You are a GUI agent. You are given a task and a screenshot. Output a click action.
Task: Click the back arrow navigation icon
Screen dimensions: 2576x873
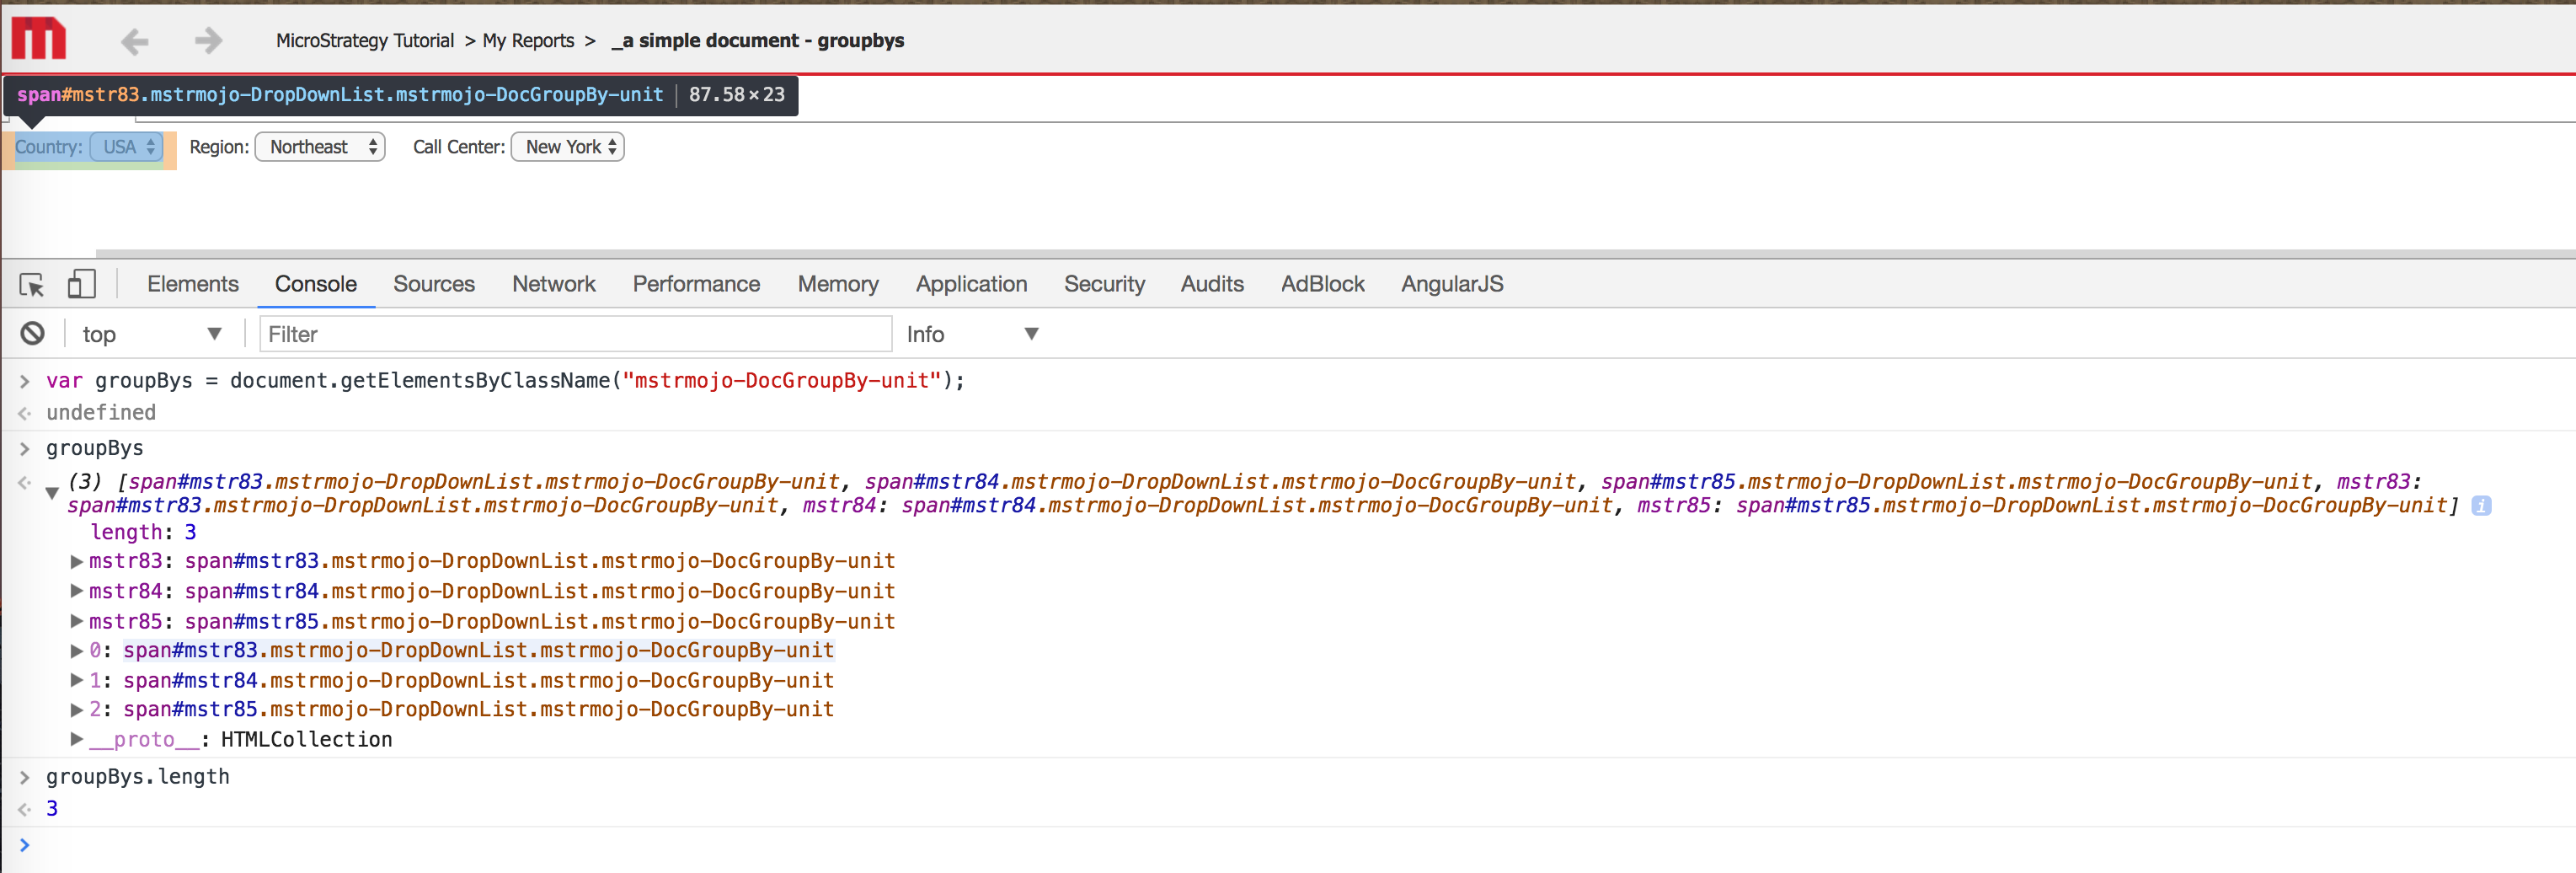[135, 41]
